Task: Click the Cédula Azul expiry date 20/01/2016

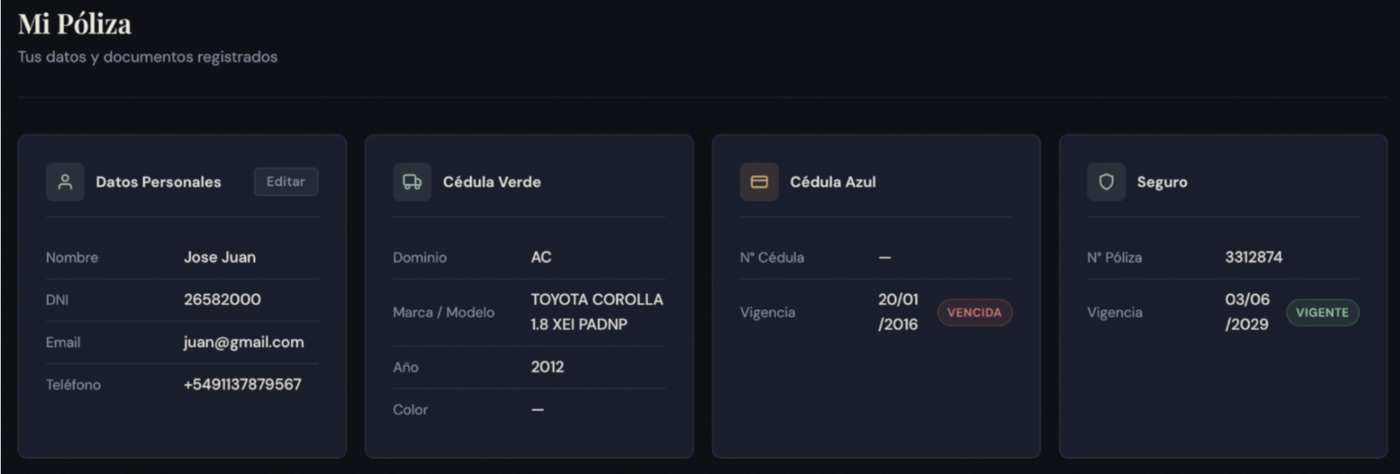Action: click(898, 312)
